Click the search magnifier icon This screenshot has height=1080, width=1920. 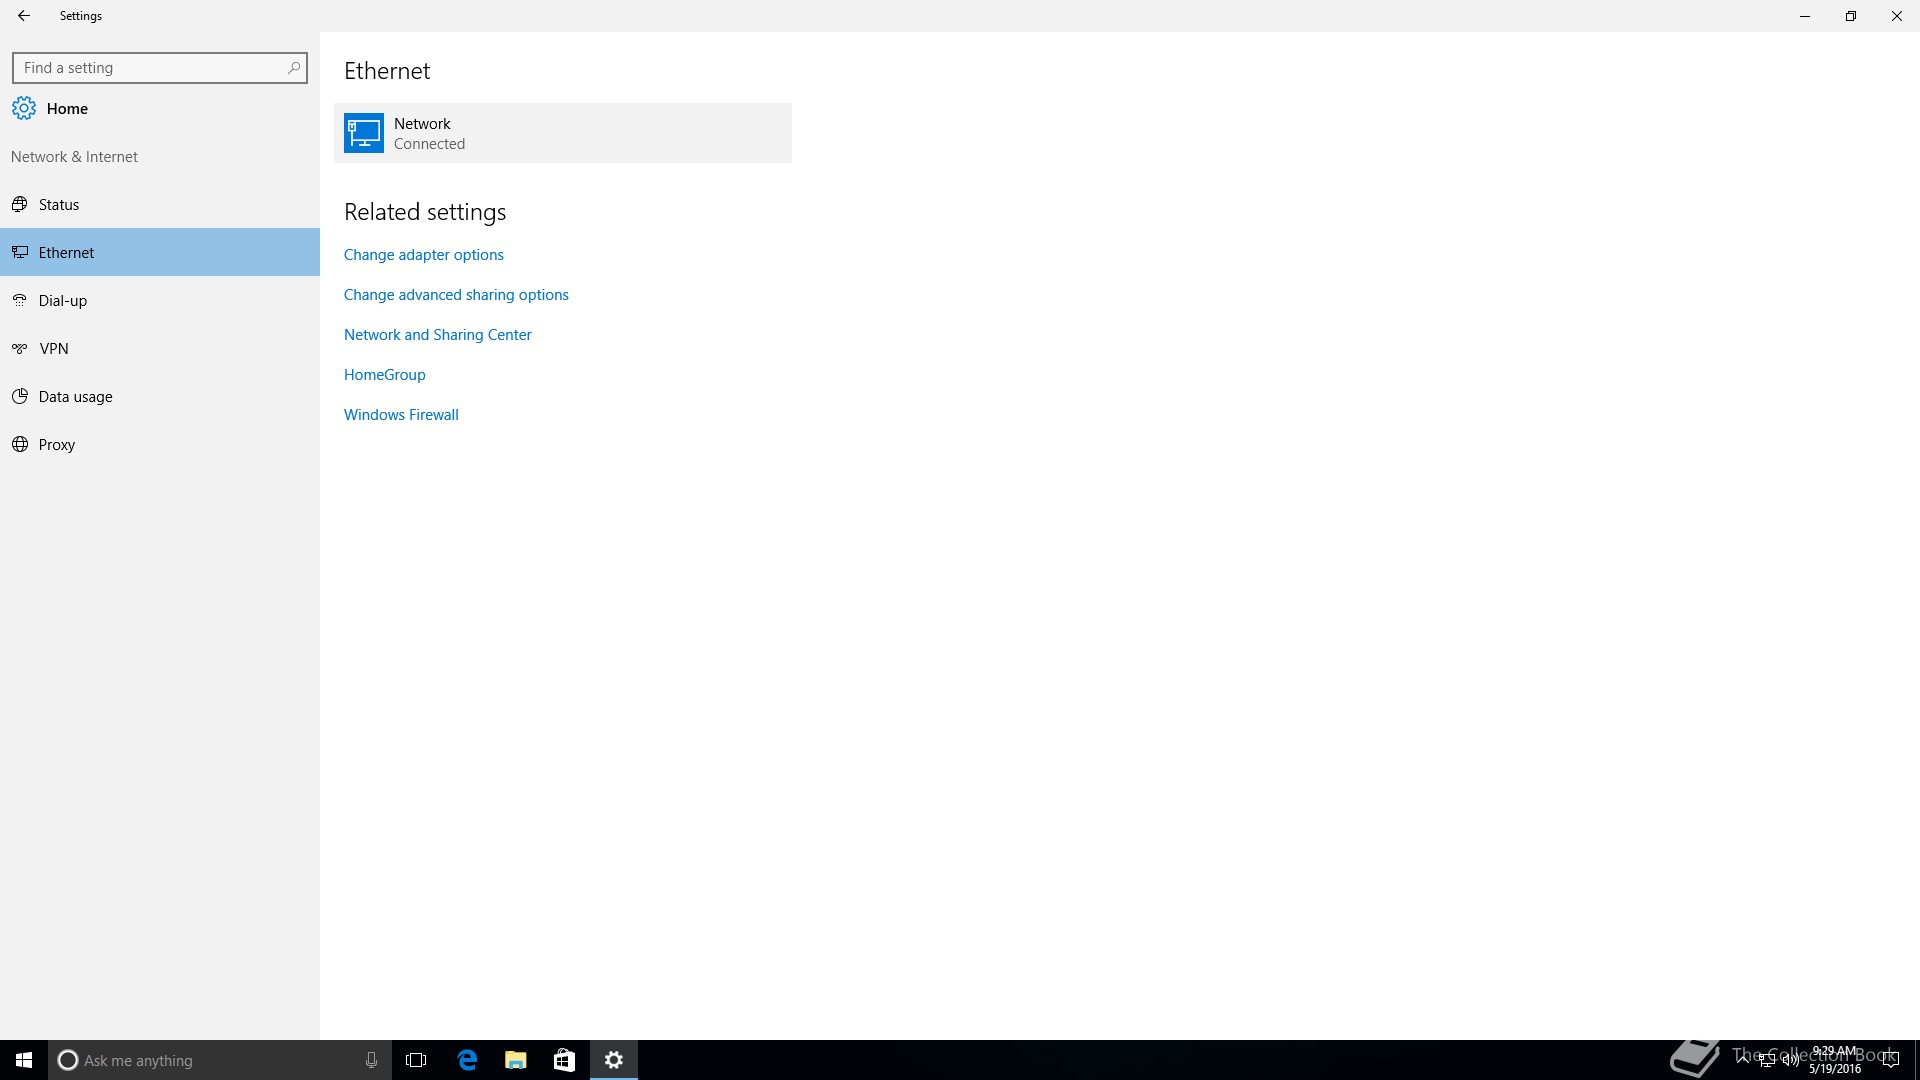pos(293,68)
